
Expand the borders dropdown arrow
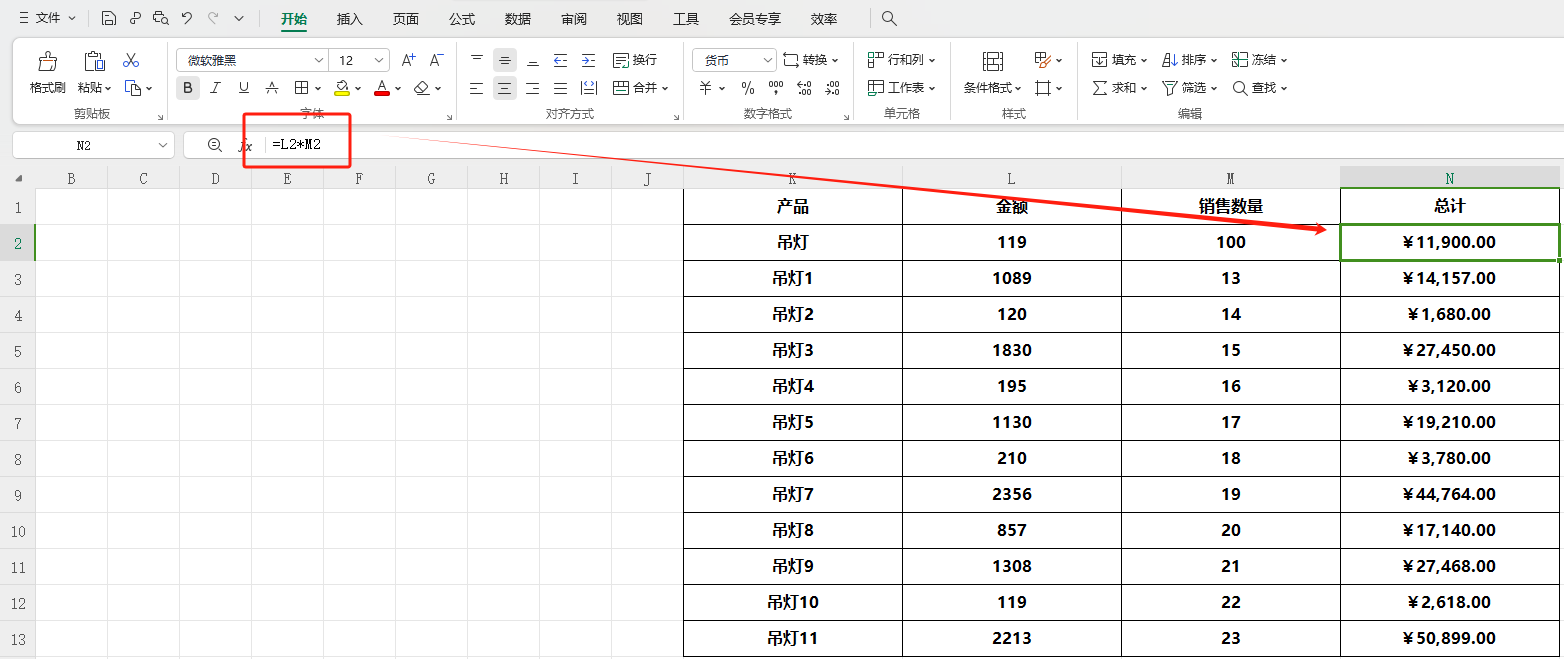tap(318, 88)
